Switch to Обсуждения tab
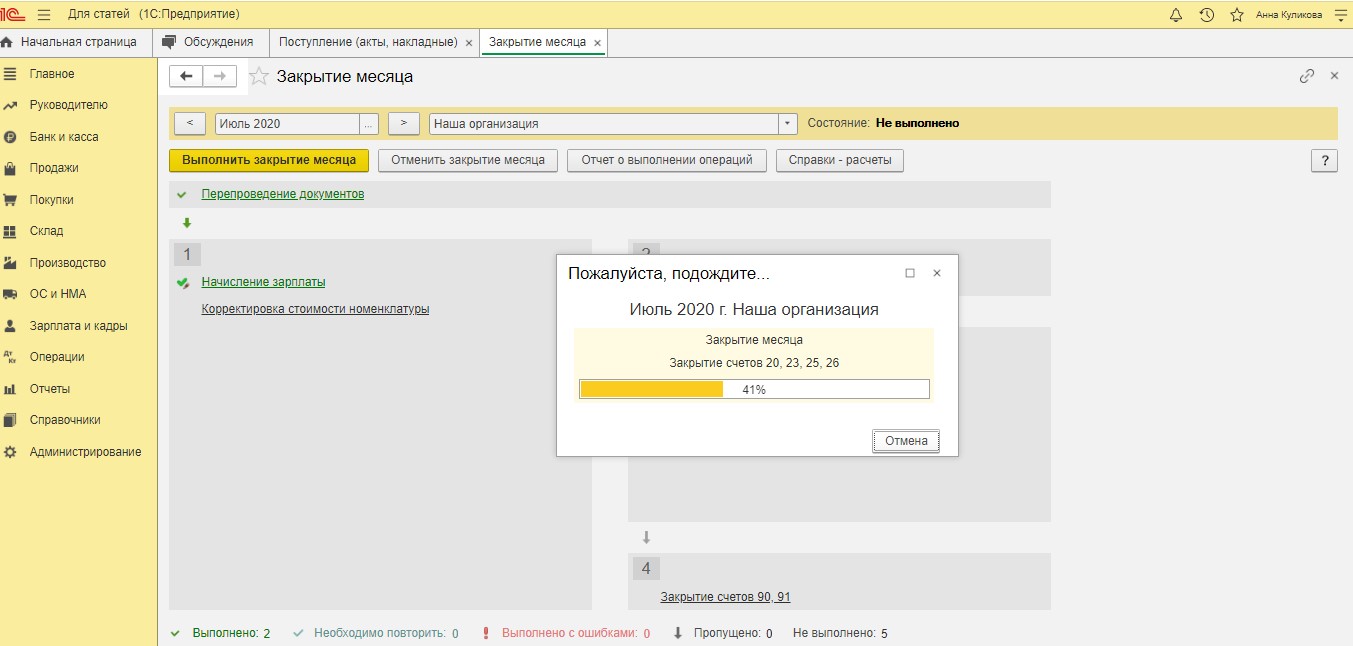Image resolution: width=1353 pixels, height=646 pixels. coord(211,42)
